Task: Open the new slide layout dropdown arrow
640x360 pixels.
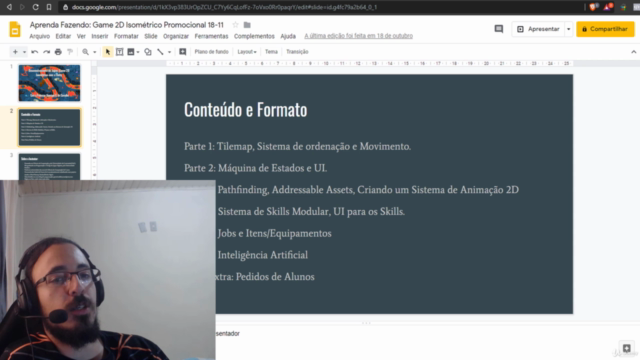Action: [x=24, y=52]
